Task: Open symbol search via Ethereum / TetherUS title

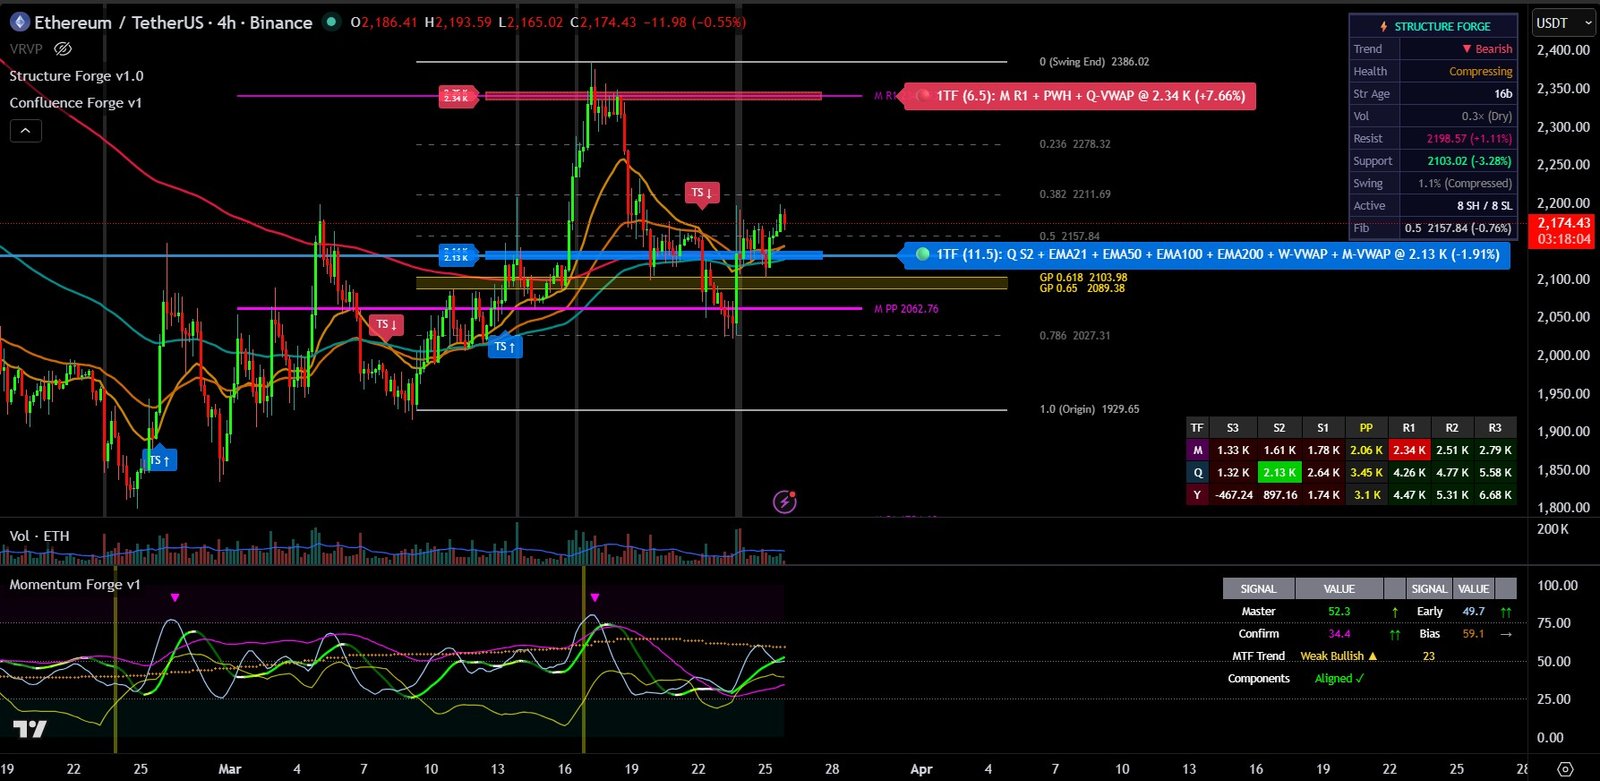Action: (173, 22)
